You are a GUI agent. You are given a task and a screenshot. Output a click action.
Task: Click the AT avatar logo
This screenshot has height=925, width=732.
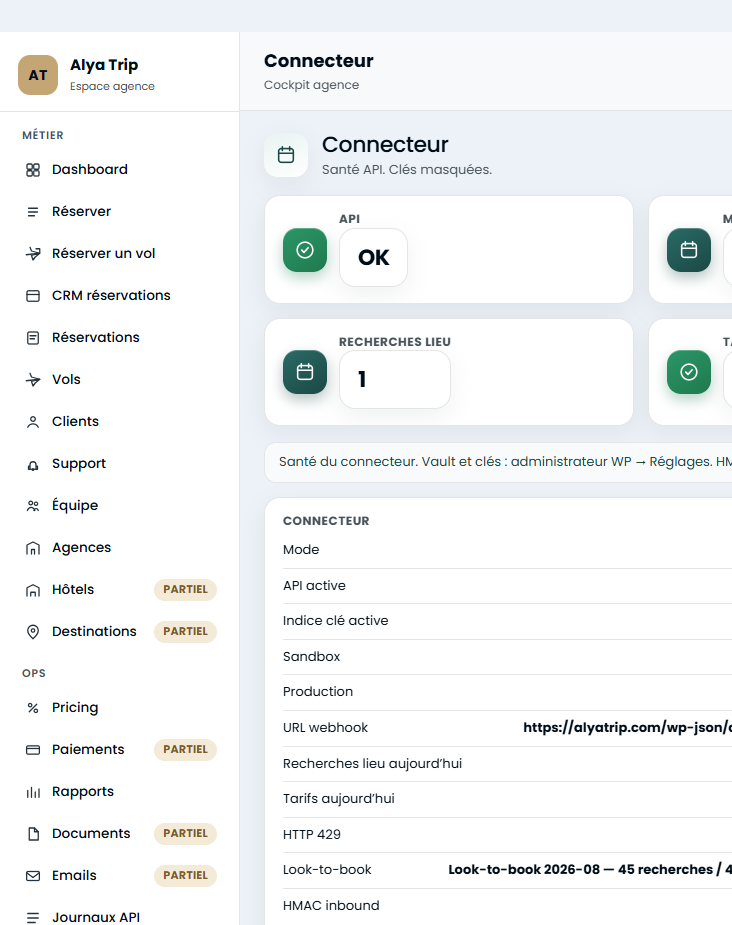point(38,75)
